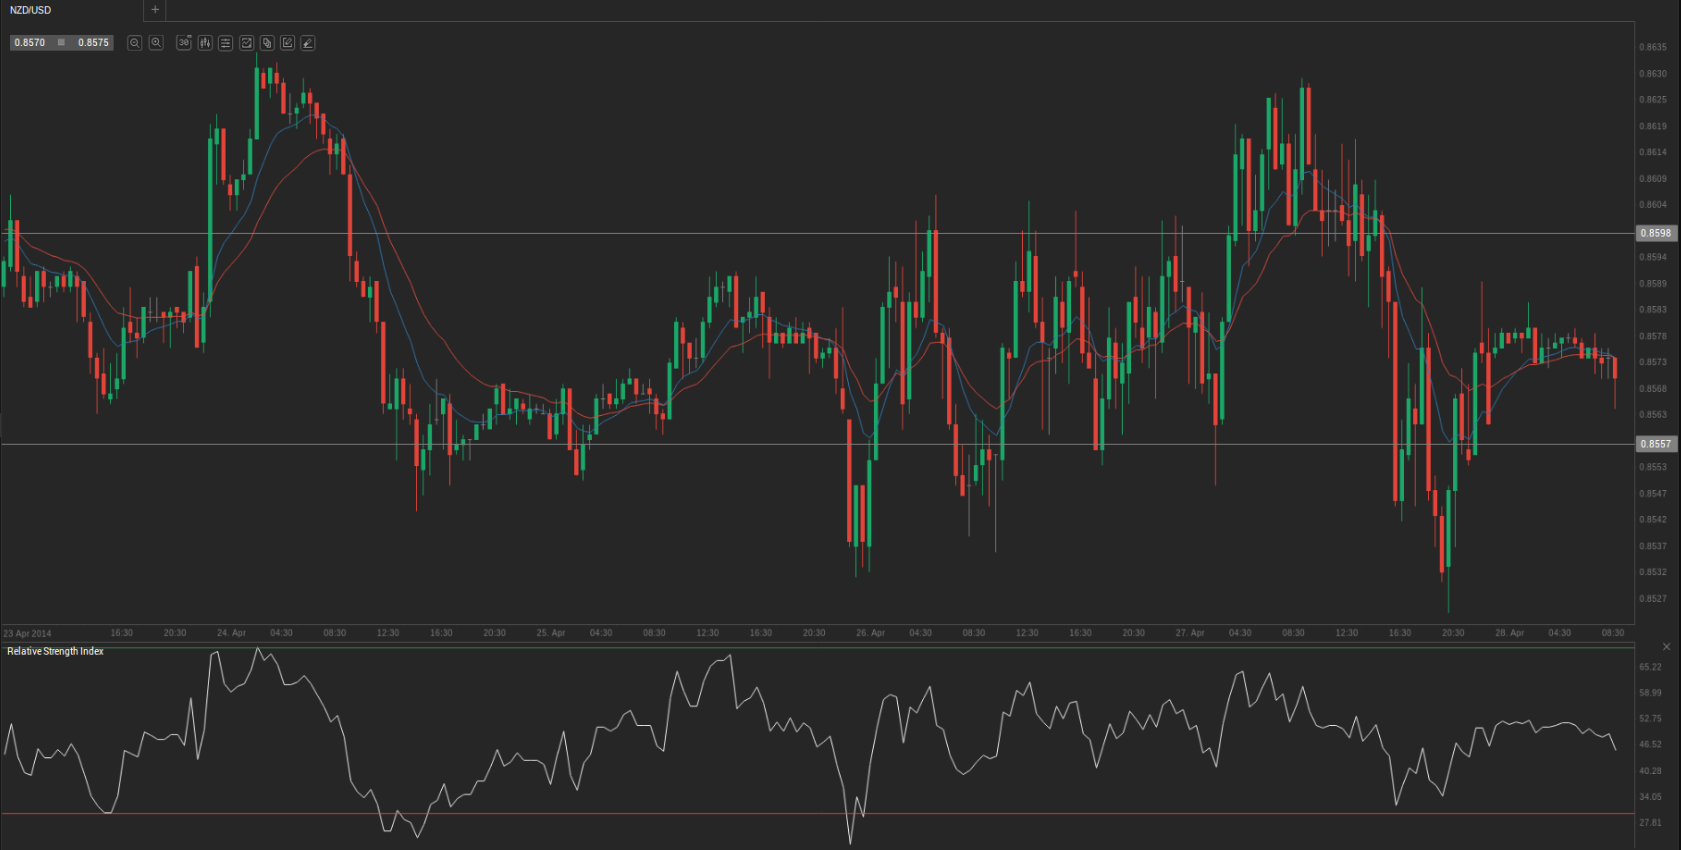Select the drawing edit tool icon
Viewport: 1681px width, 850px height.
point(288,43)
